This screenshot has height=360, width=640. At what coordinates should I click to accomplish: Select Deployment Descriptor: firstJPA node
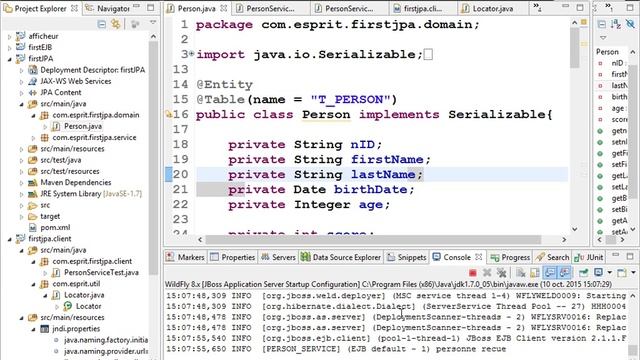(93, 70)
